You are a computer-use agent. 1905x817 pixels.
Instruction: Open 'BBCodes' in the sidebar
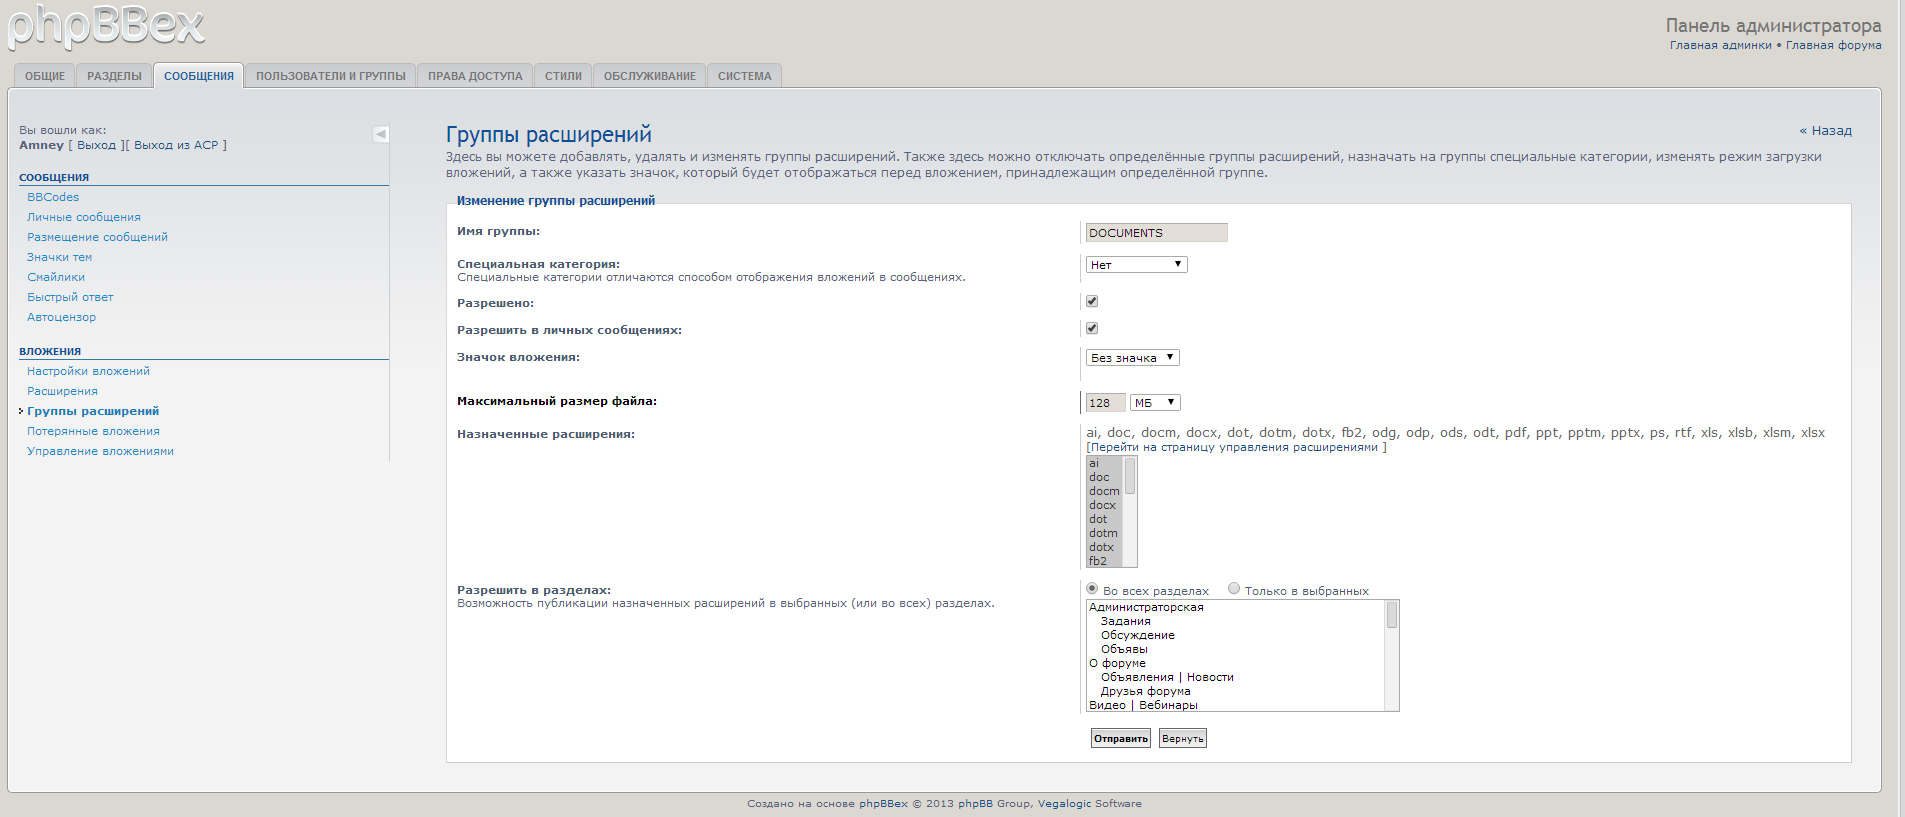pos(53,197)
